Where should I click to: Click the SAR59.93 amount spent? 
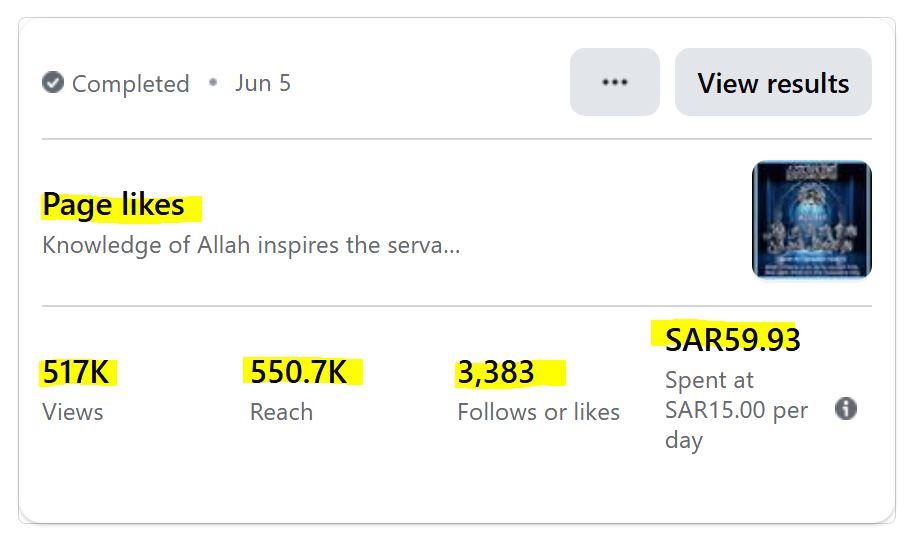(733, 340)
